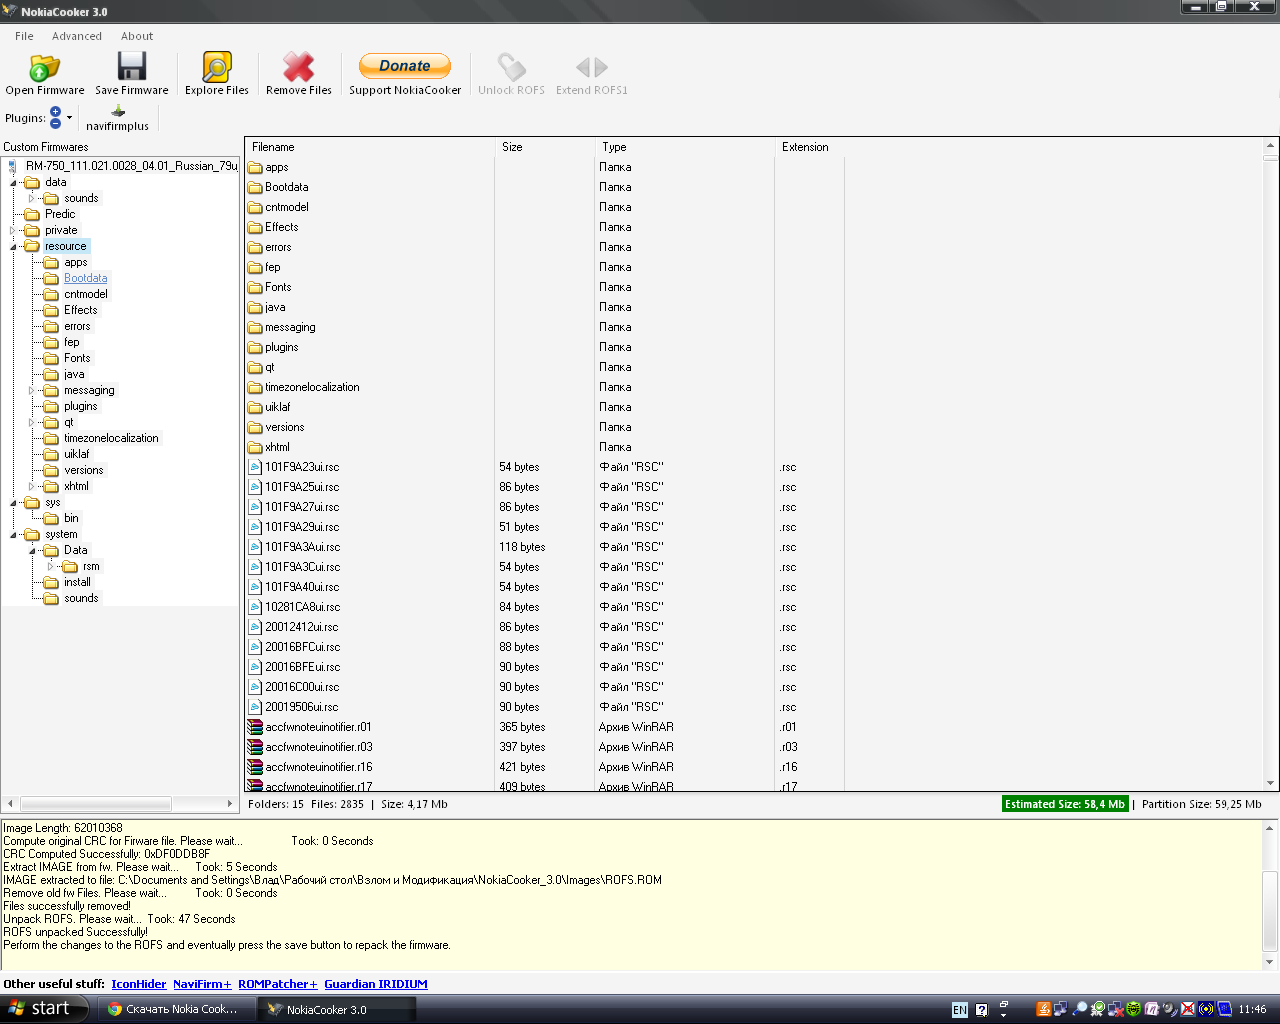Select the Effects folder in file list

(x=281, y=227)
